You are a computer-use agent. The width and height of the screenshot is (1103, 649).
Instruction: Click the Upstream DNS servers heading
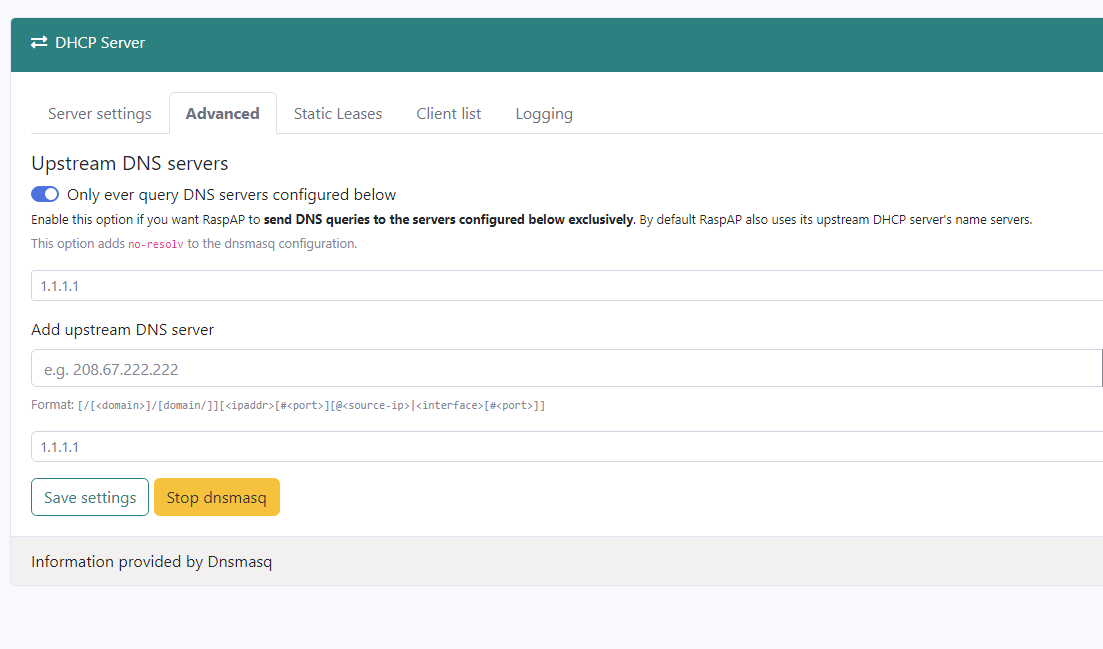(x=129, y=163)
